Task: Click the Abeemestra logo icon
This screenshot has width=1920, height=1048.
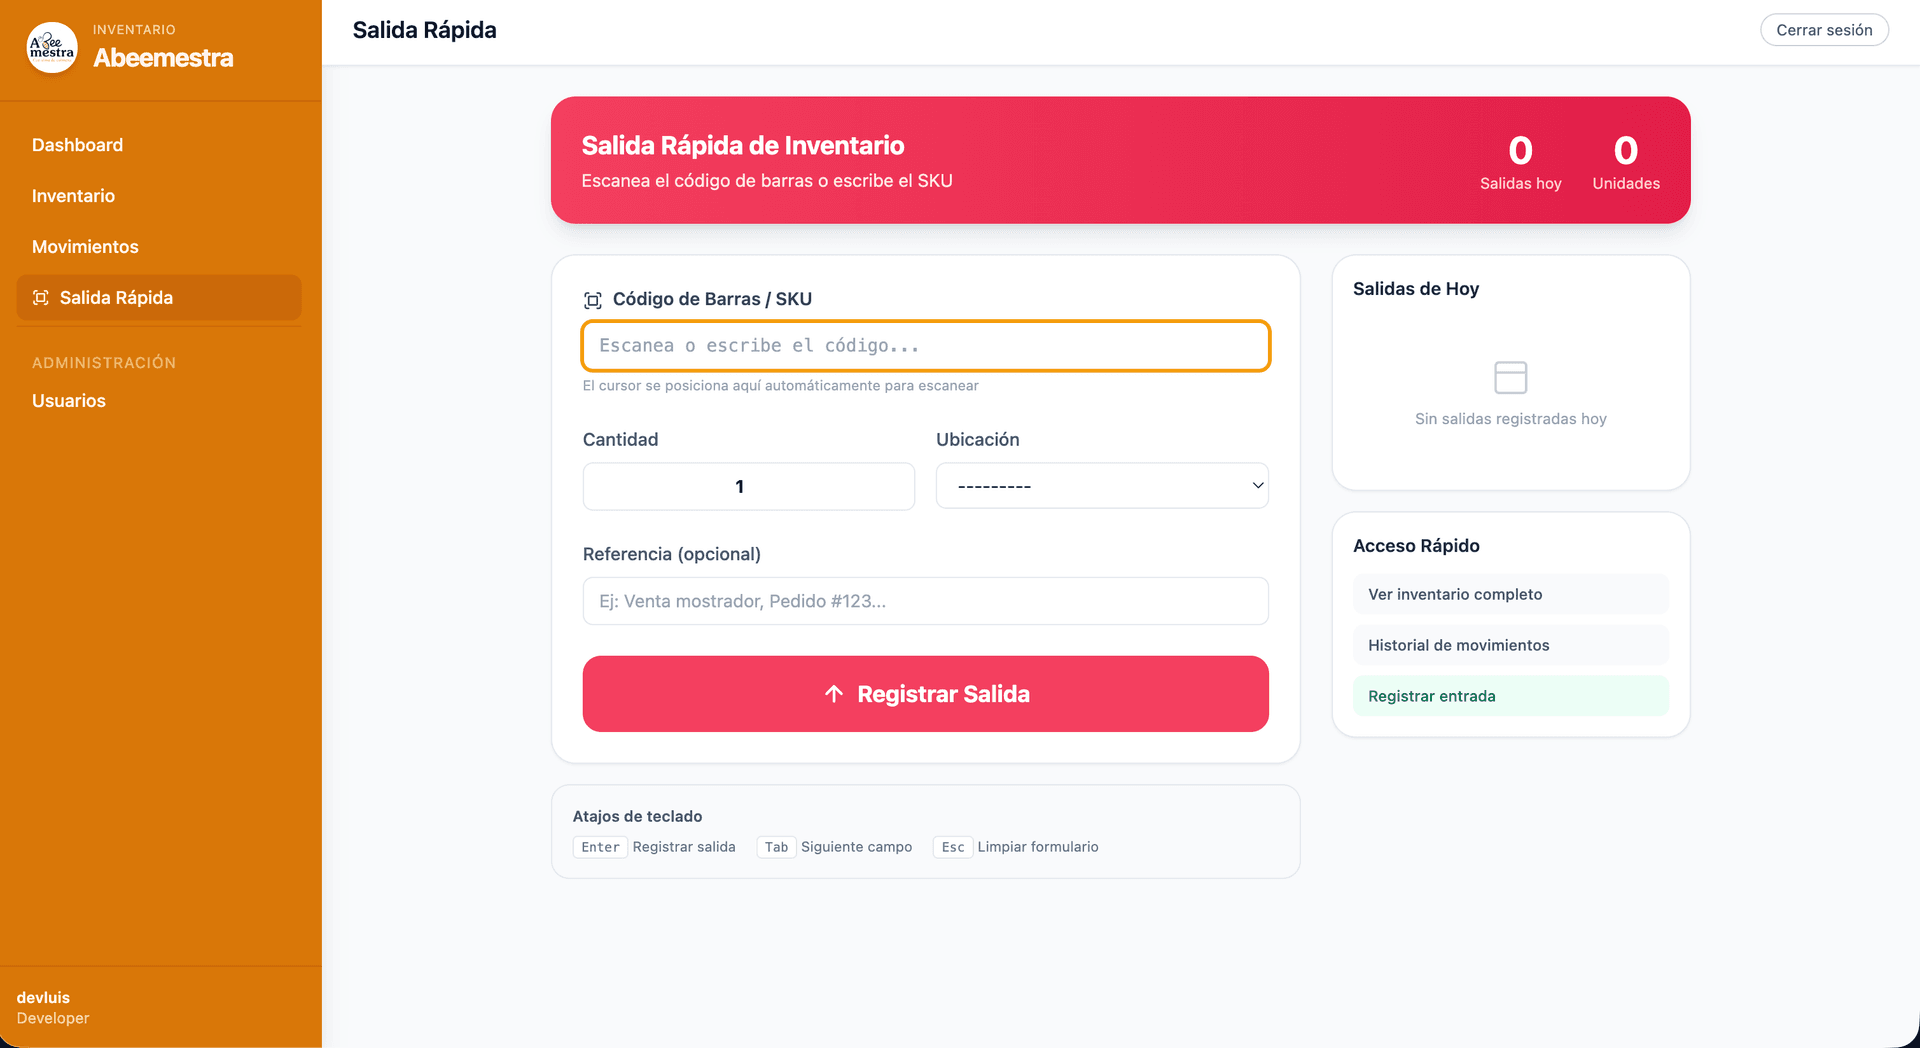Action: (52, 47)
